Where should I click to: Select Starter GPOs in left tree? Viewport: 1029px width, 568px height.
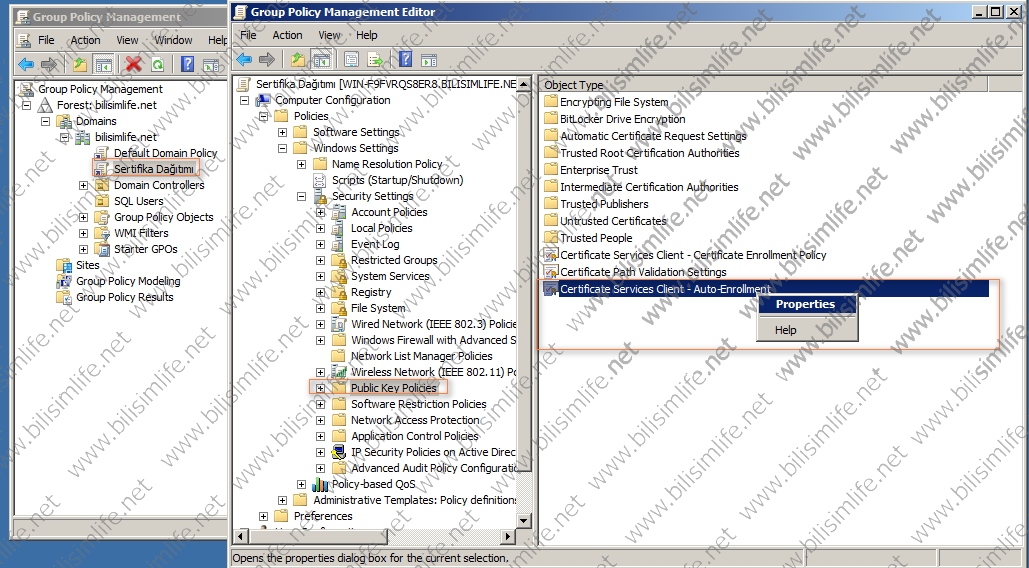pos(145,249)
